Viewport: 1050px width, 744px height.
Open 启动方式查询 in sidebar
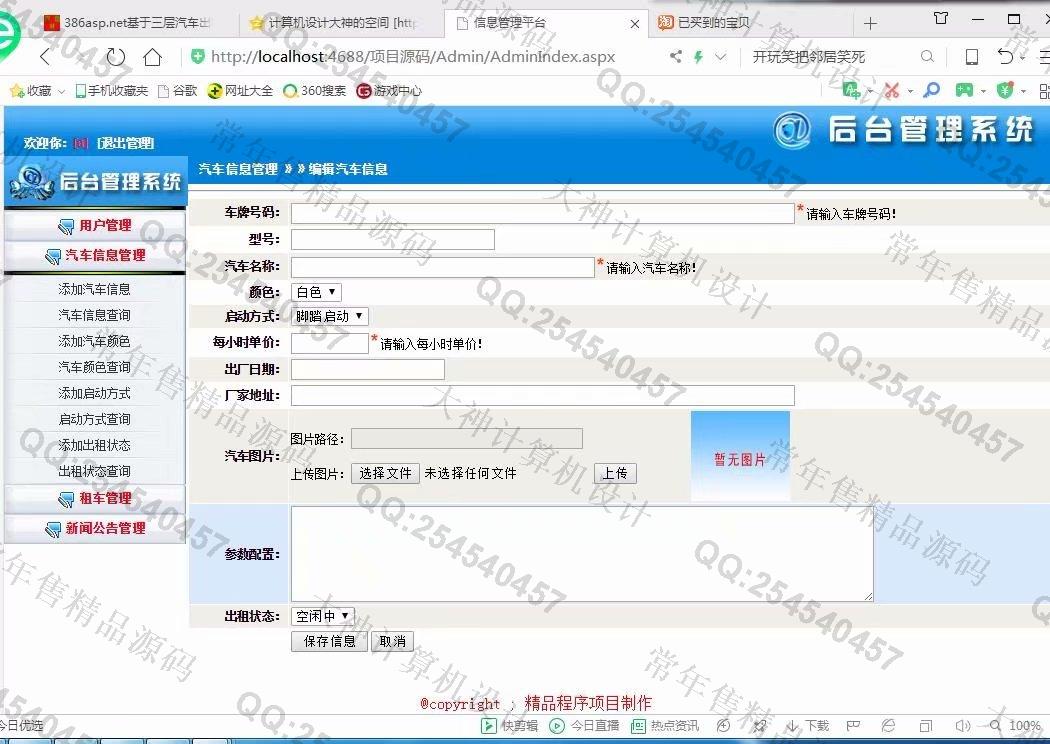pos(94,419)
